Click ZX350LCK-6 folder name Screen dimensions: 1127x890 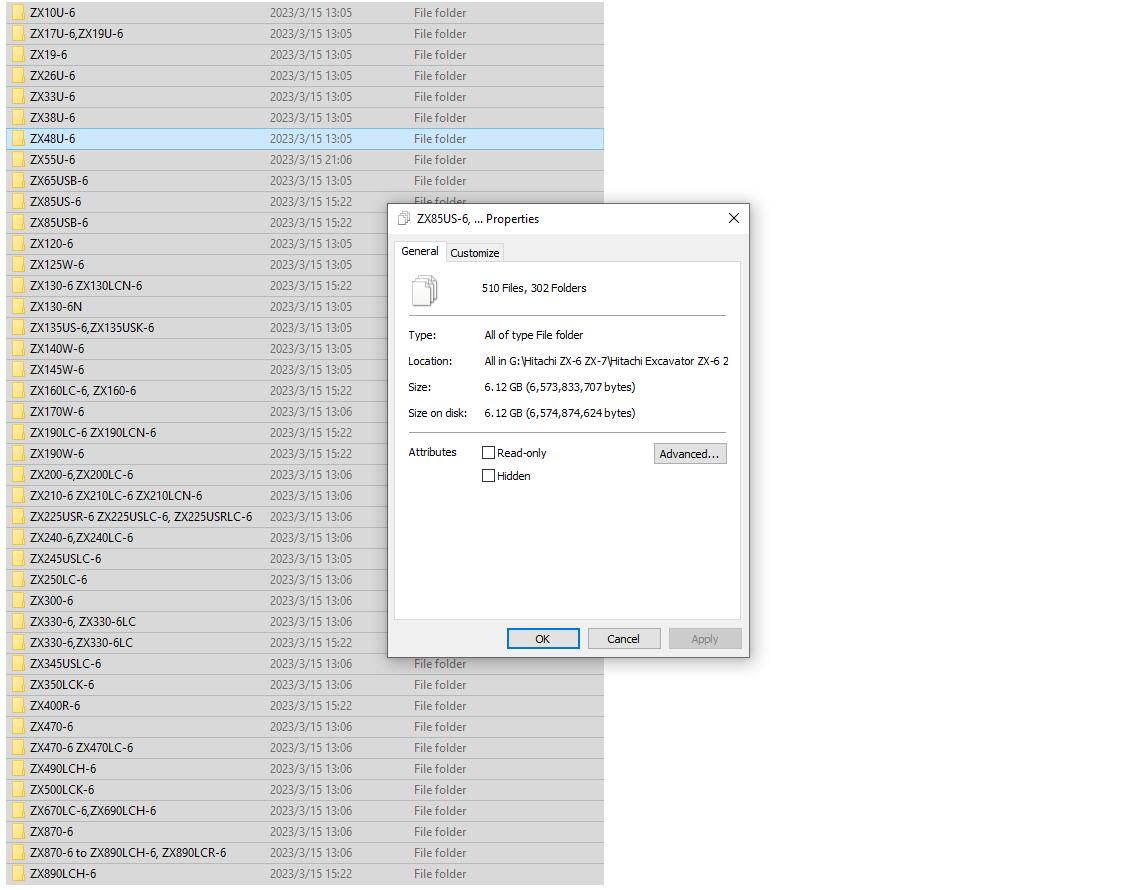(62, 684)
